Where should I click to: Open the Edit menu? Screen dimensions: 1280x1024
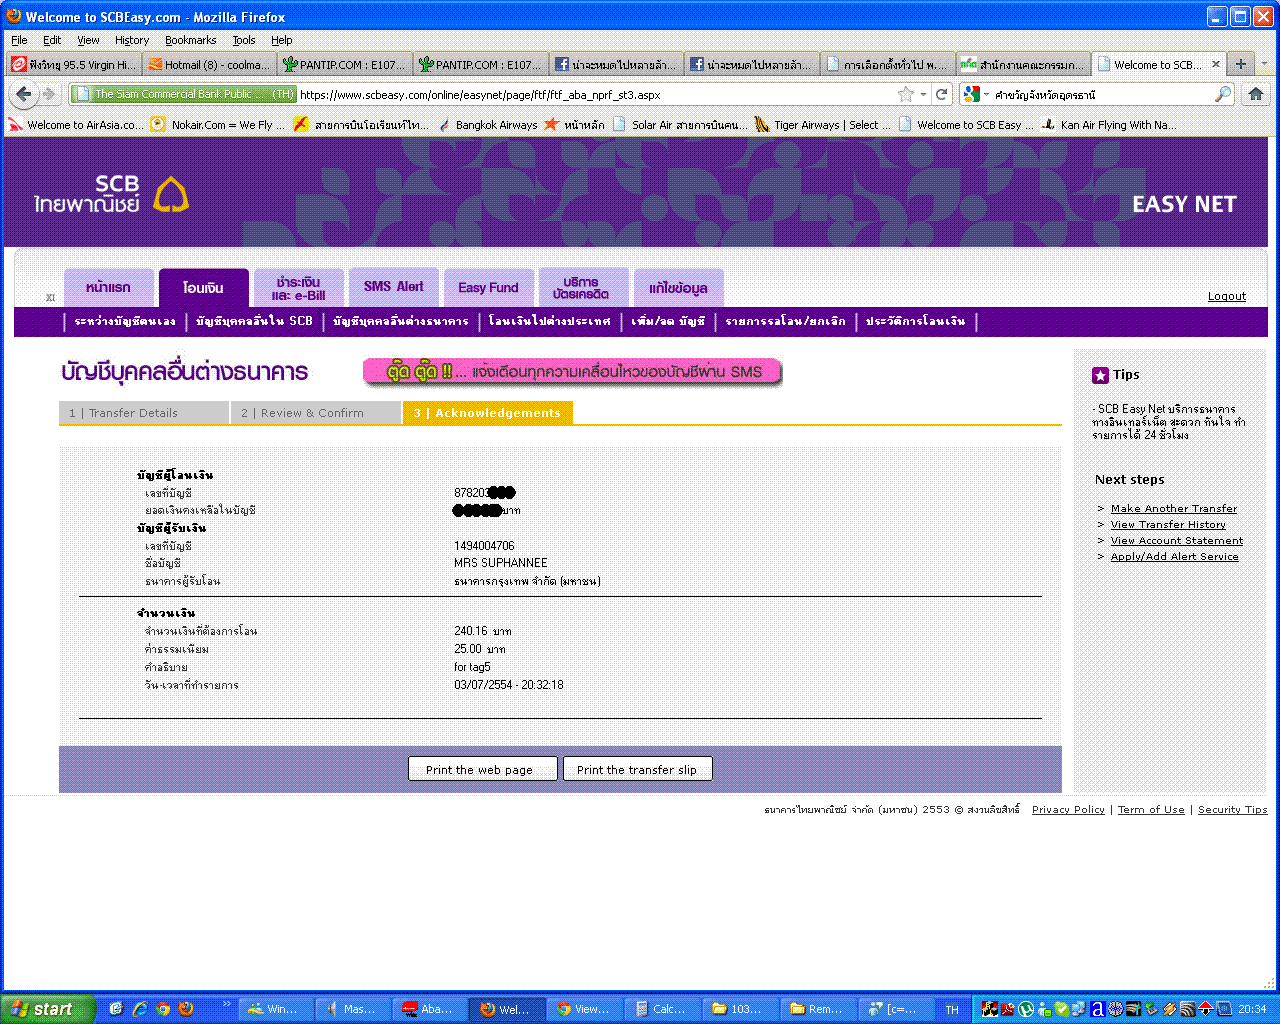(52, 40)
